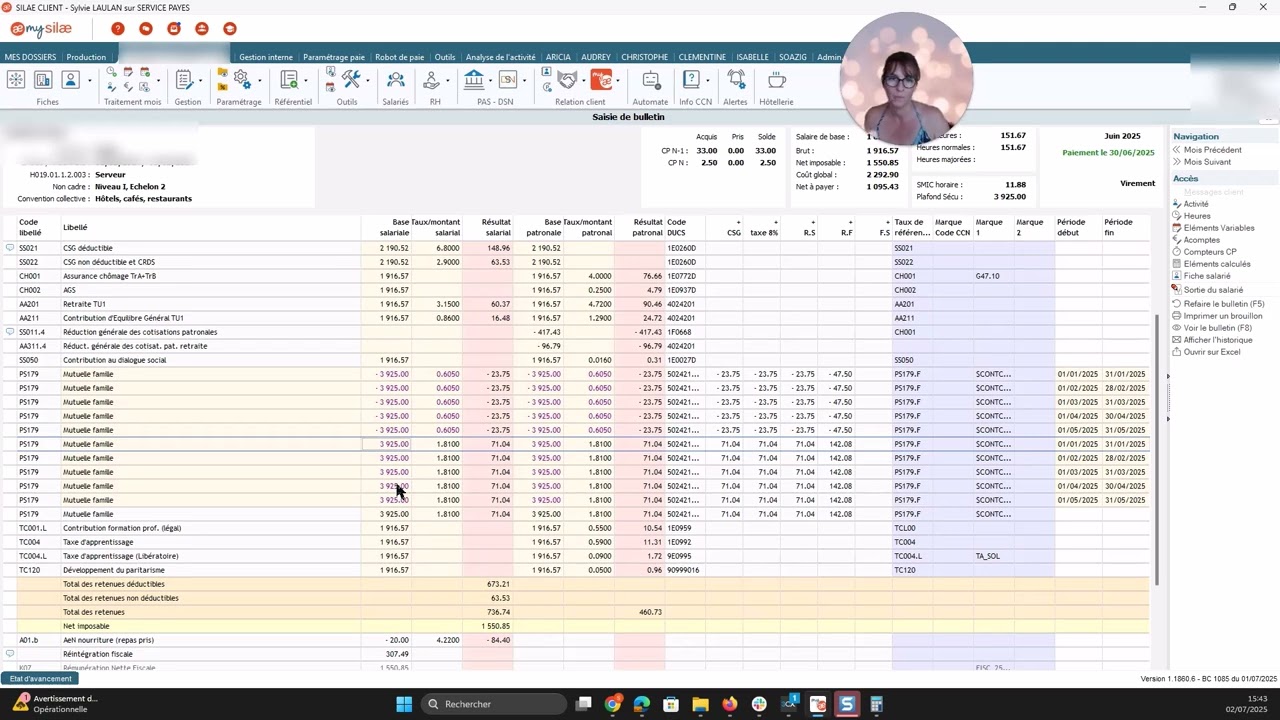The height and width of the screenshot is (720, 1280).
Task: Select the TC120 Développement du paritarisme row
Action: [575, 570]
